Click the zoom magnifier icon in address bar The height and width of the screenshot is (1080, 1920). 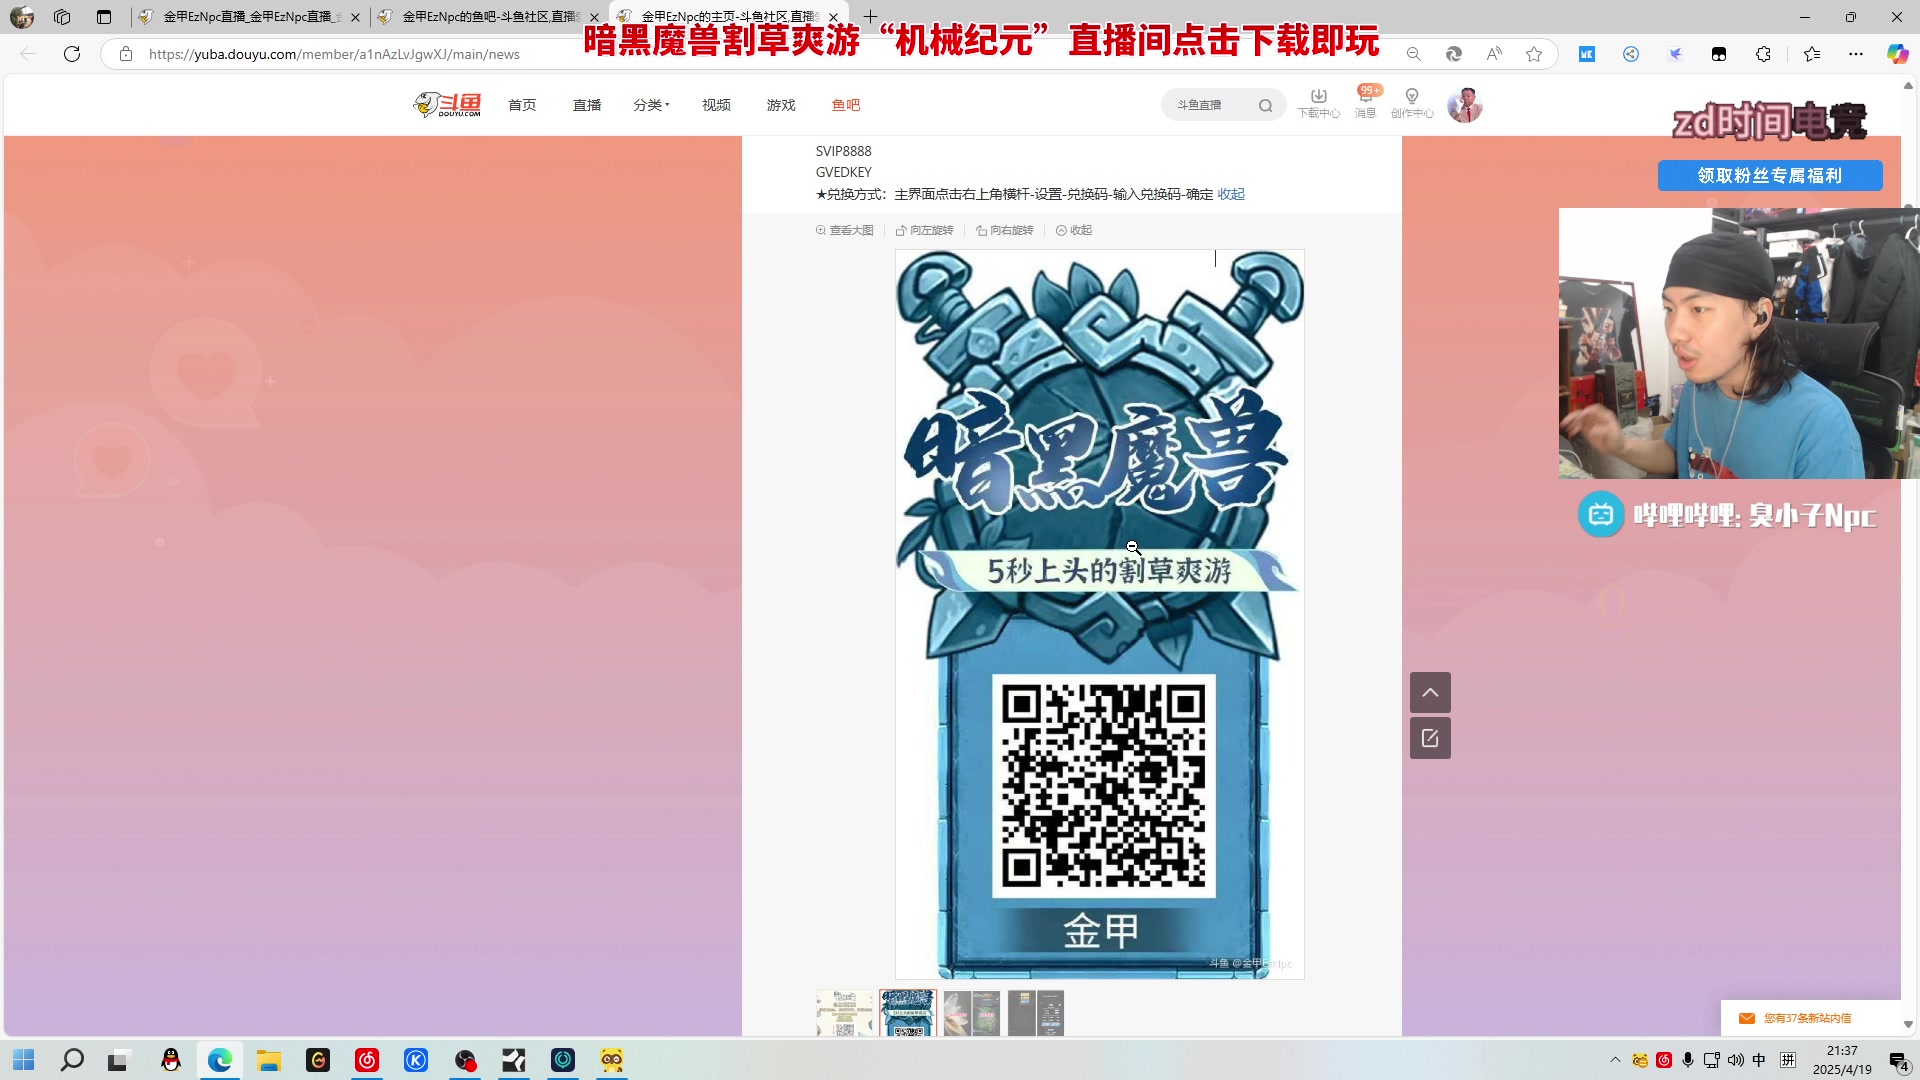click(x=1413, y=54)
